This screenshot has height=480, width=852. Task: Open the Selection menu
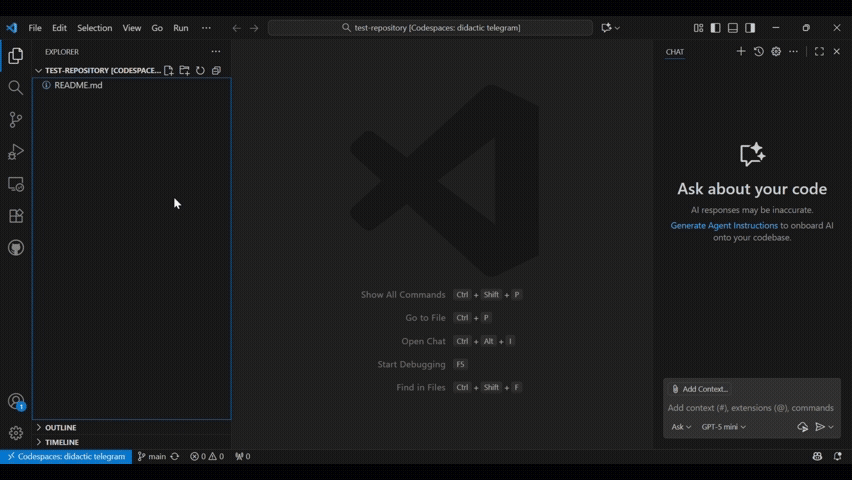pos(95,28)
